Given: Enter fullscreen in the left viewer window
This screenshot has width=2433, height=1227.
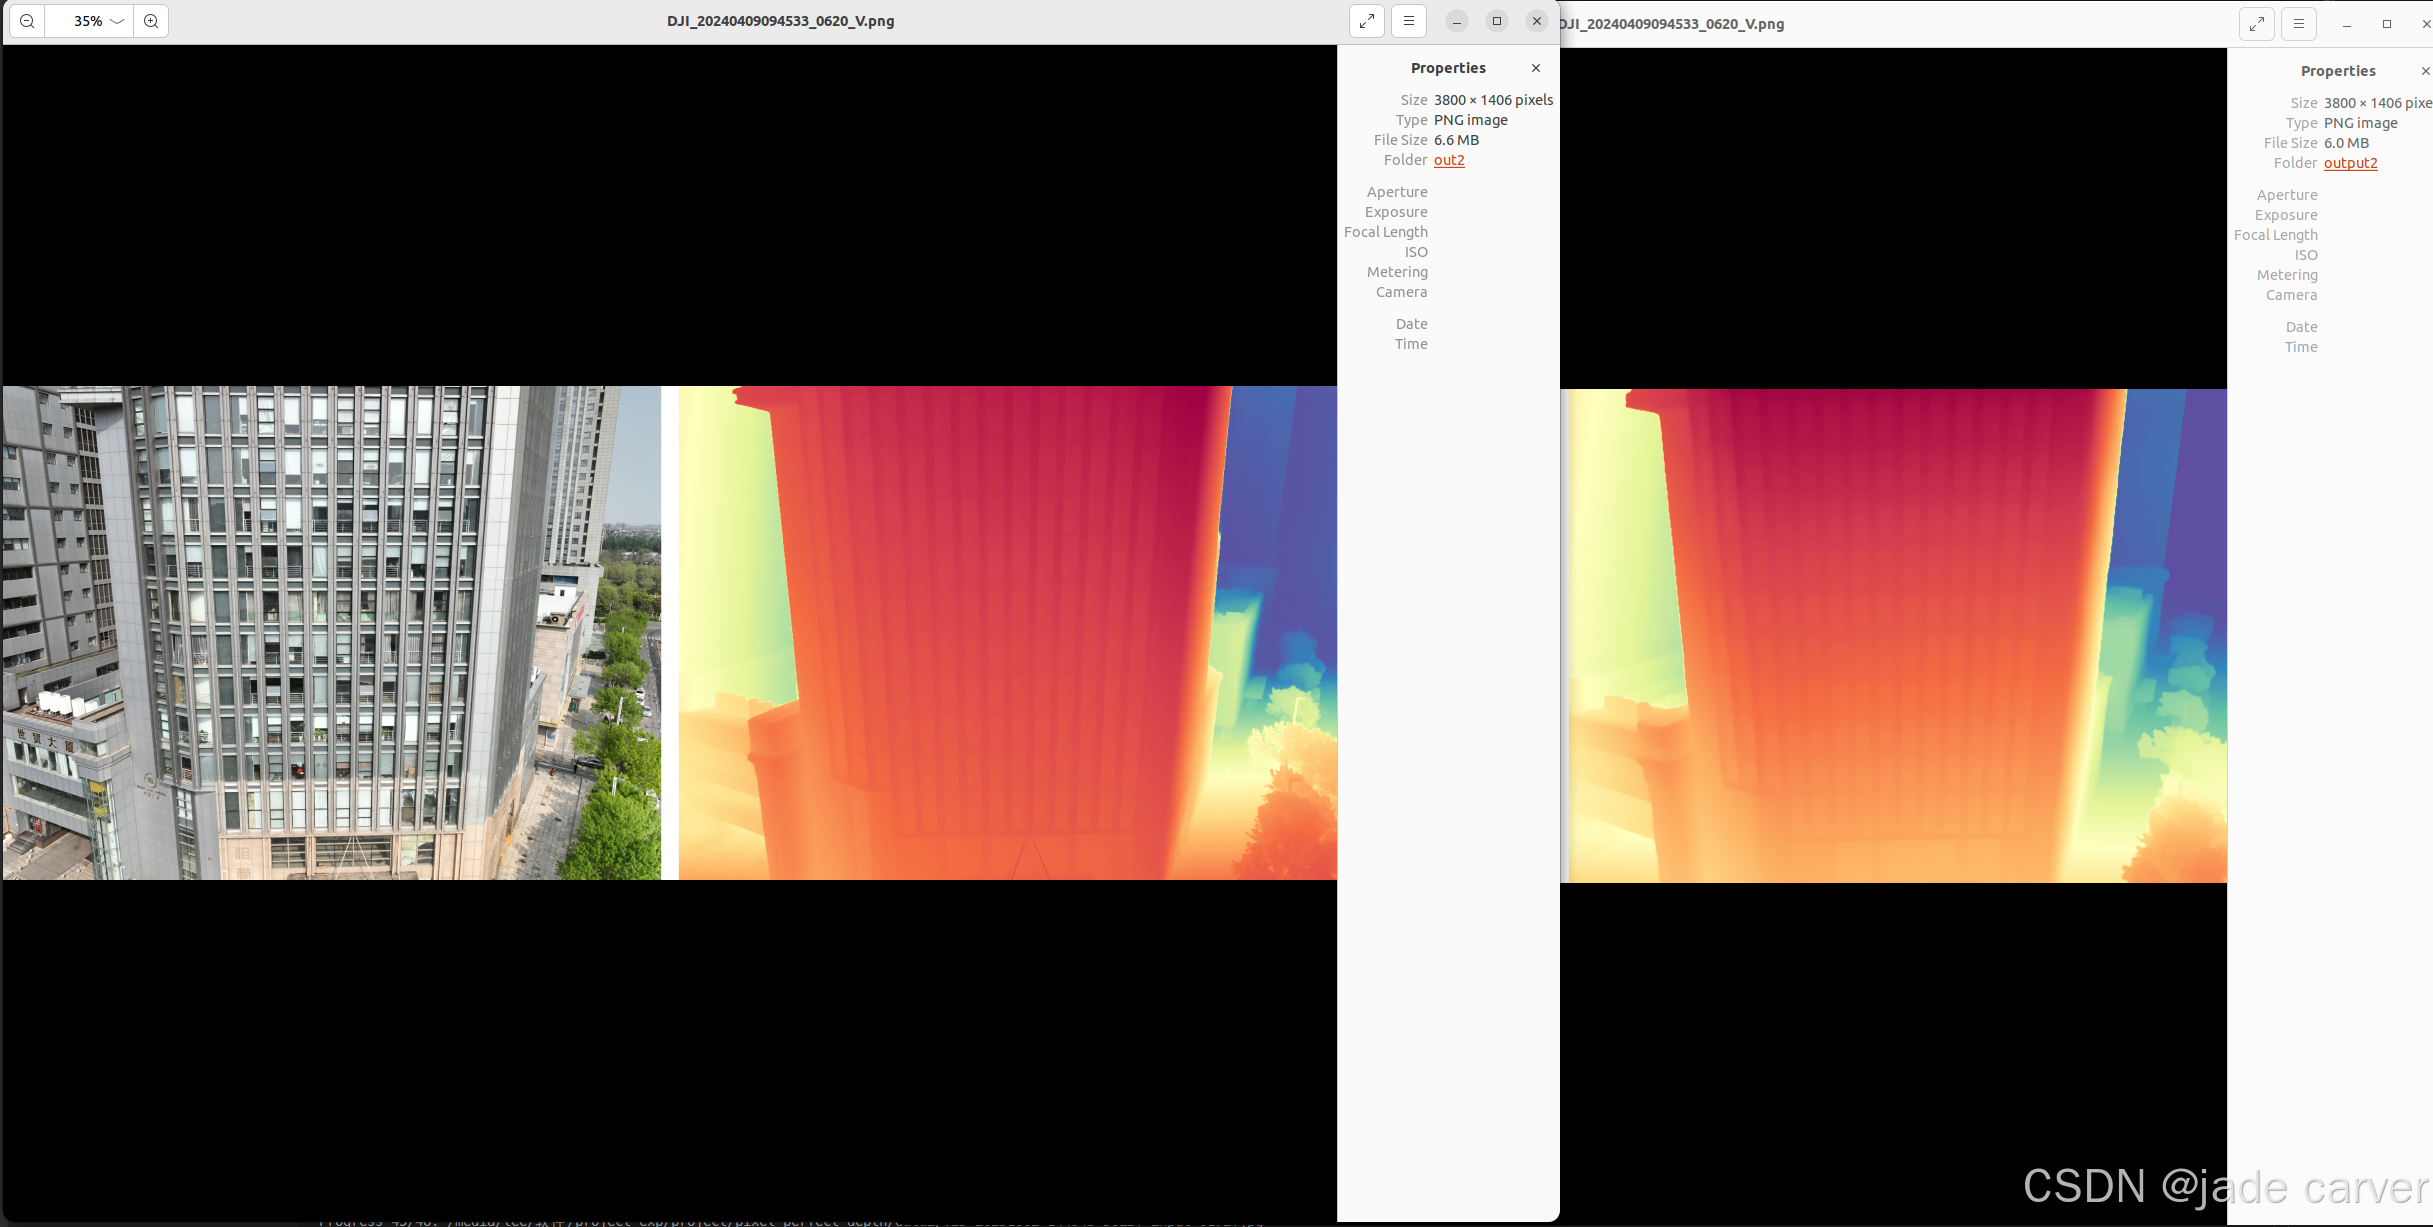Looking at the screenshot, I should point(1366,21).
